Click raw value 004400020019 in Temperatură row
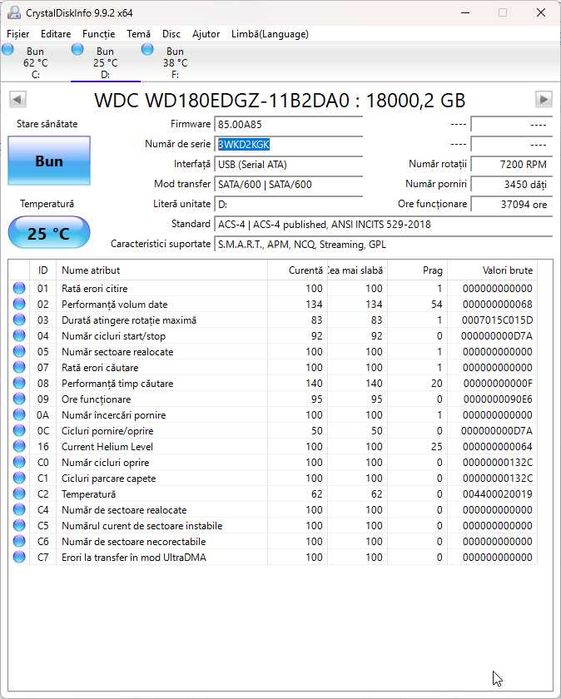Image resolution: width=561 pixels, height=699 pixels. coord(497,494)
